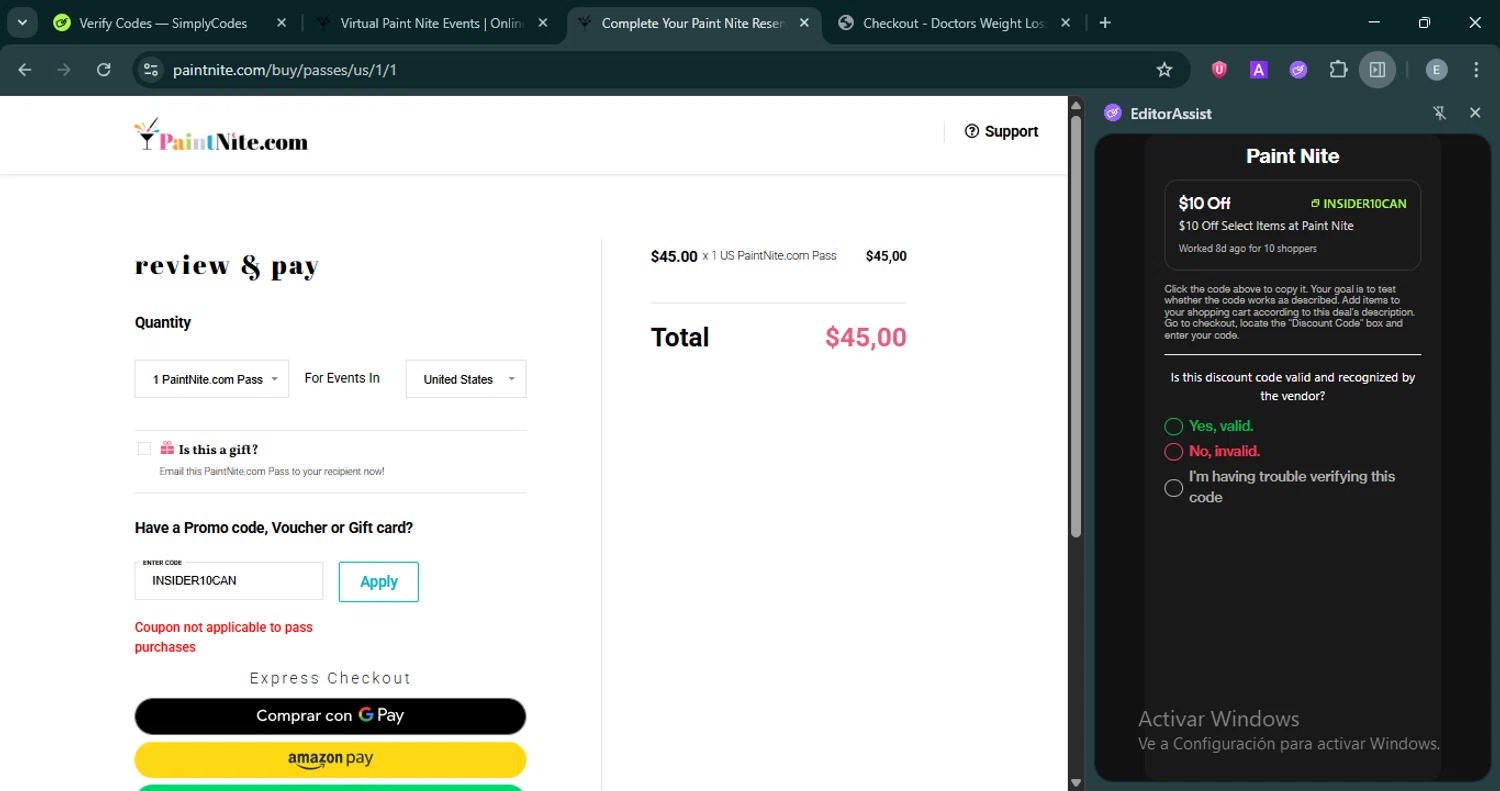Select I'm having trouble verifying option
1500x791 pixels.
[x=1174, y=488]
